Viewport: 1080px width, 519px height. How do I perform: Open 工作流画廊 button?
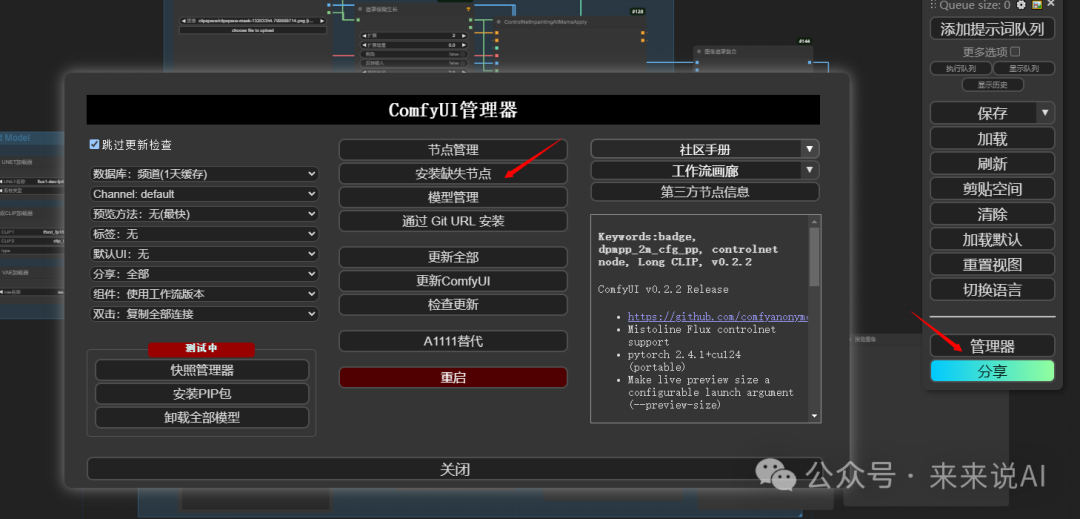tap(696, 170)
